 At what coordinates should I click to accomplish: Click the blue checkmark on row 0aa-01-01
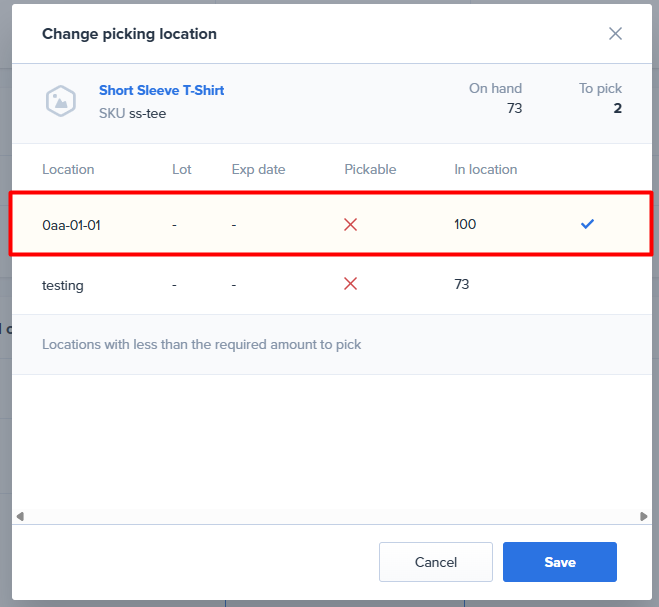587,224
